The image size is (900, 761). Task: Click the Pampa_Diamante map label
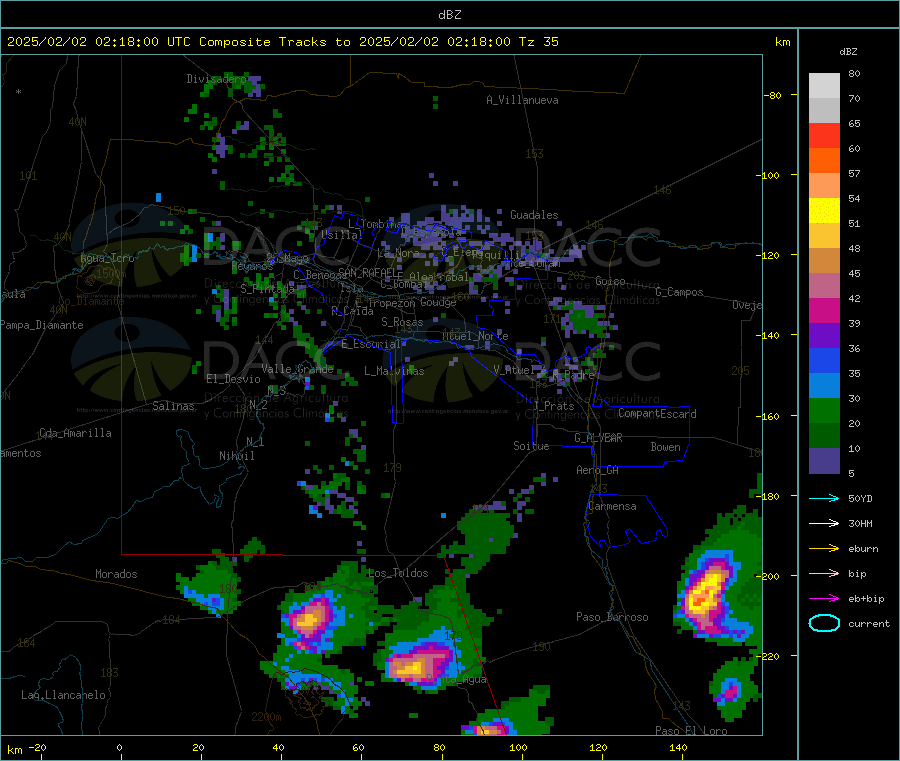tap(42, 325)
